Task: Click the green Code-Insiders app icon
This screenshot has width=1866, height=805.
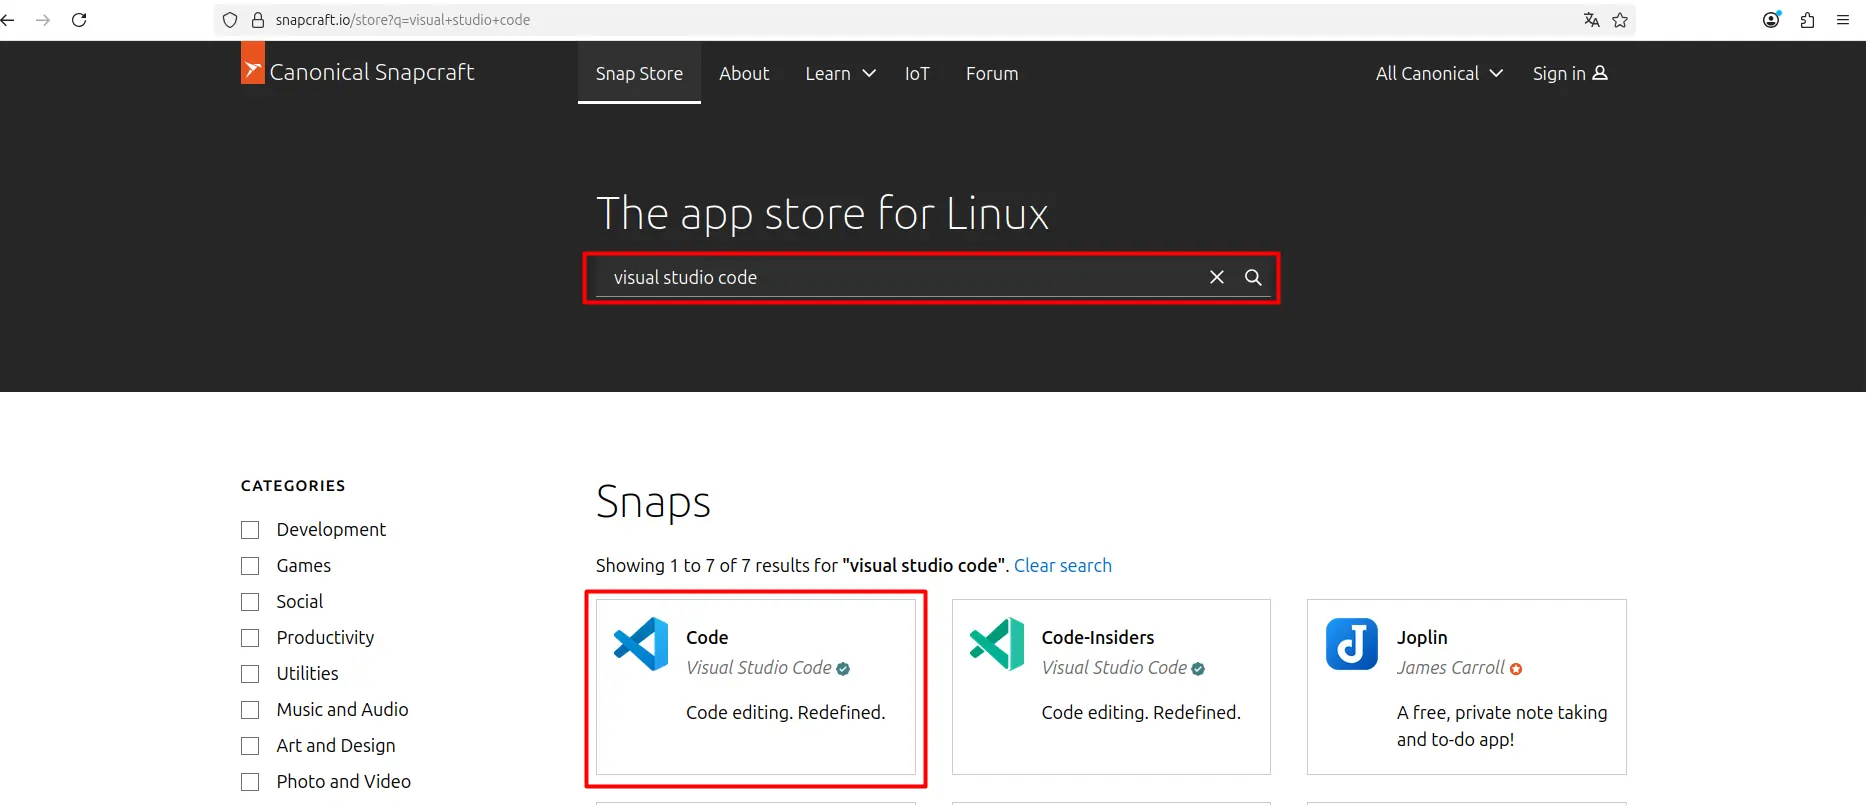Action: 996,644
